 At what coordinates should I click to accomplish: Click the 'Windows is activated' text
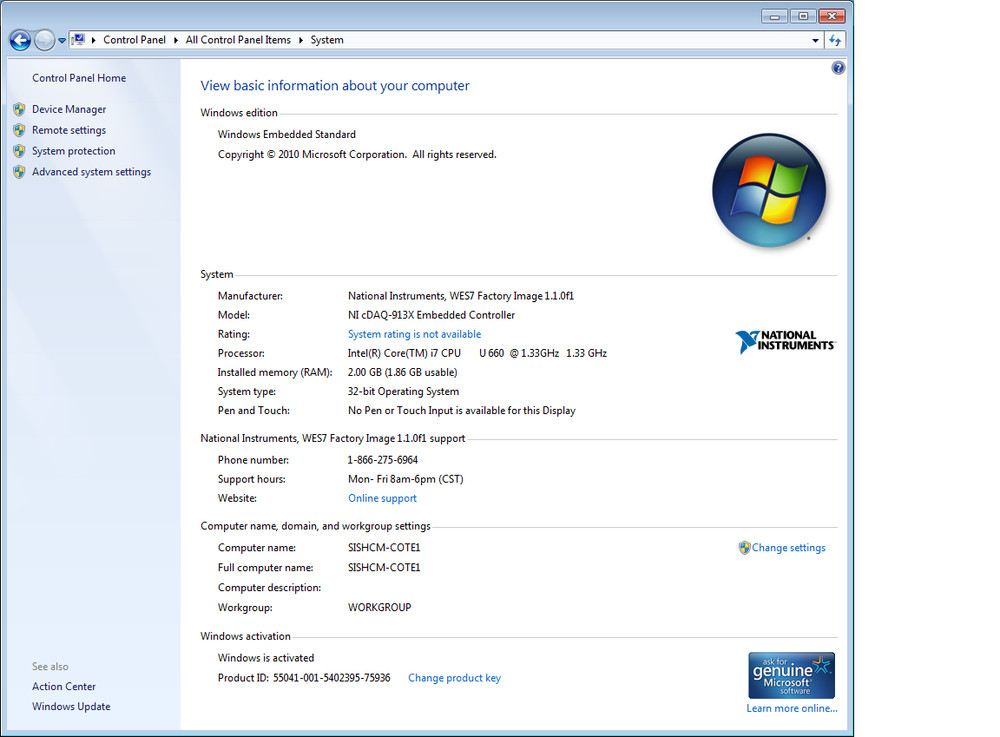(x=265, y=658)
